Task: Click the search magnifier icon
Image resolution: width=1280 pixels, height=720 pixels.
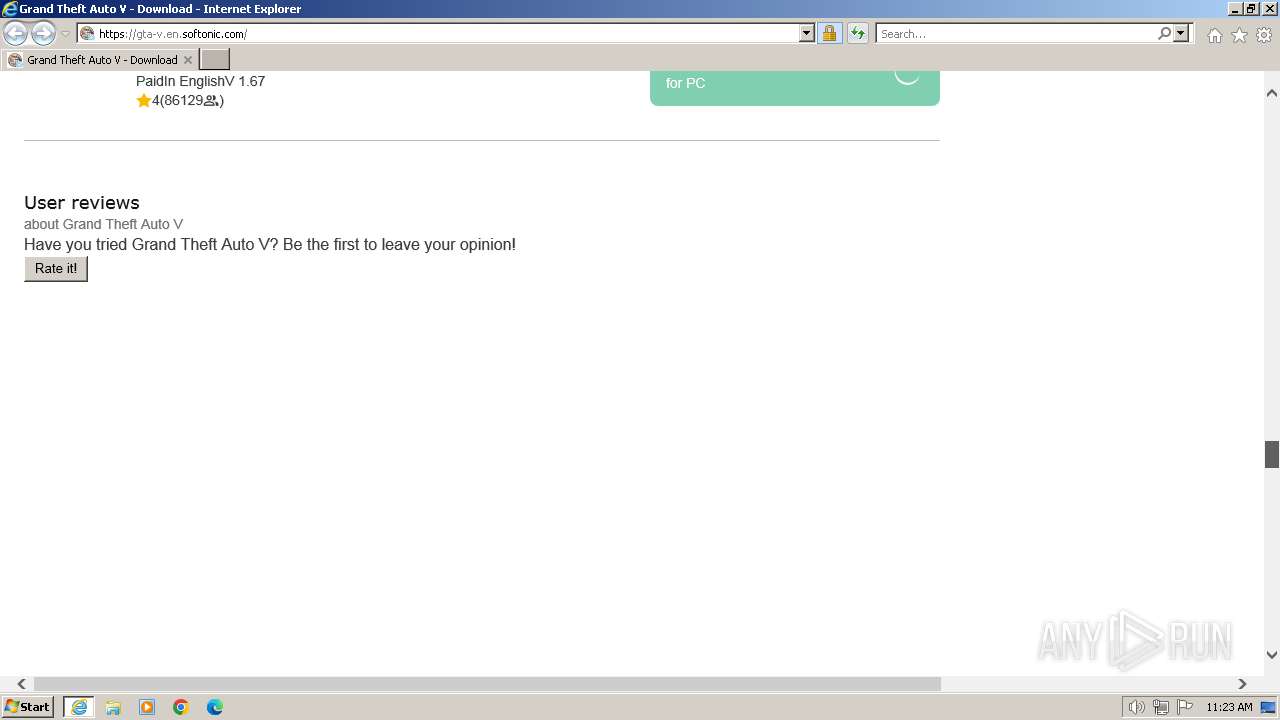Action: click(x=1164, y=34)
